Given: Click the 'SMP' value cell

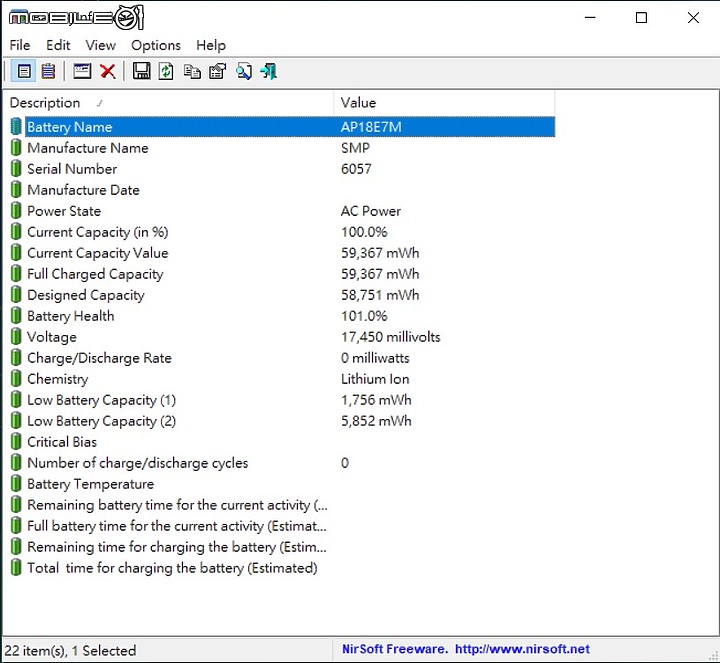Looking at the screenshot, I should point(355,148).
